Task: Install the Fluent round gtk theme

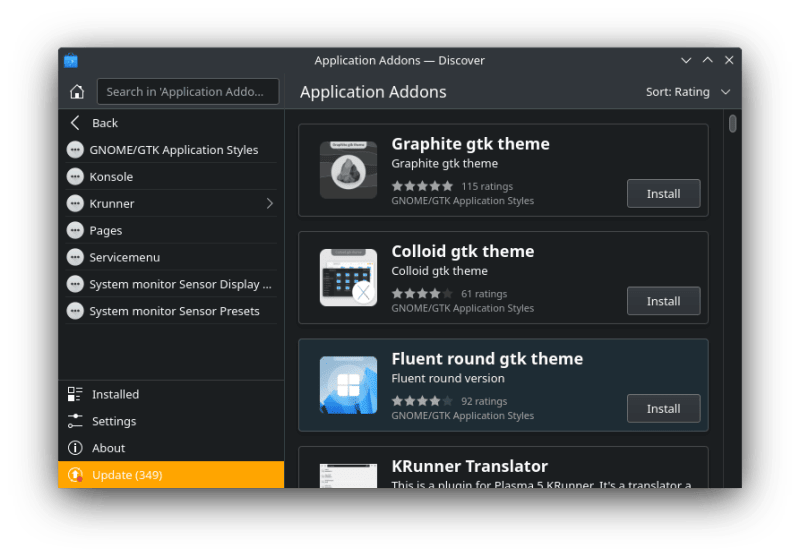Action: (x=663, y=409)
